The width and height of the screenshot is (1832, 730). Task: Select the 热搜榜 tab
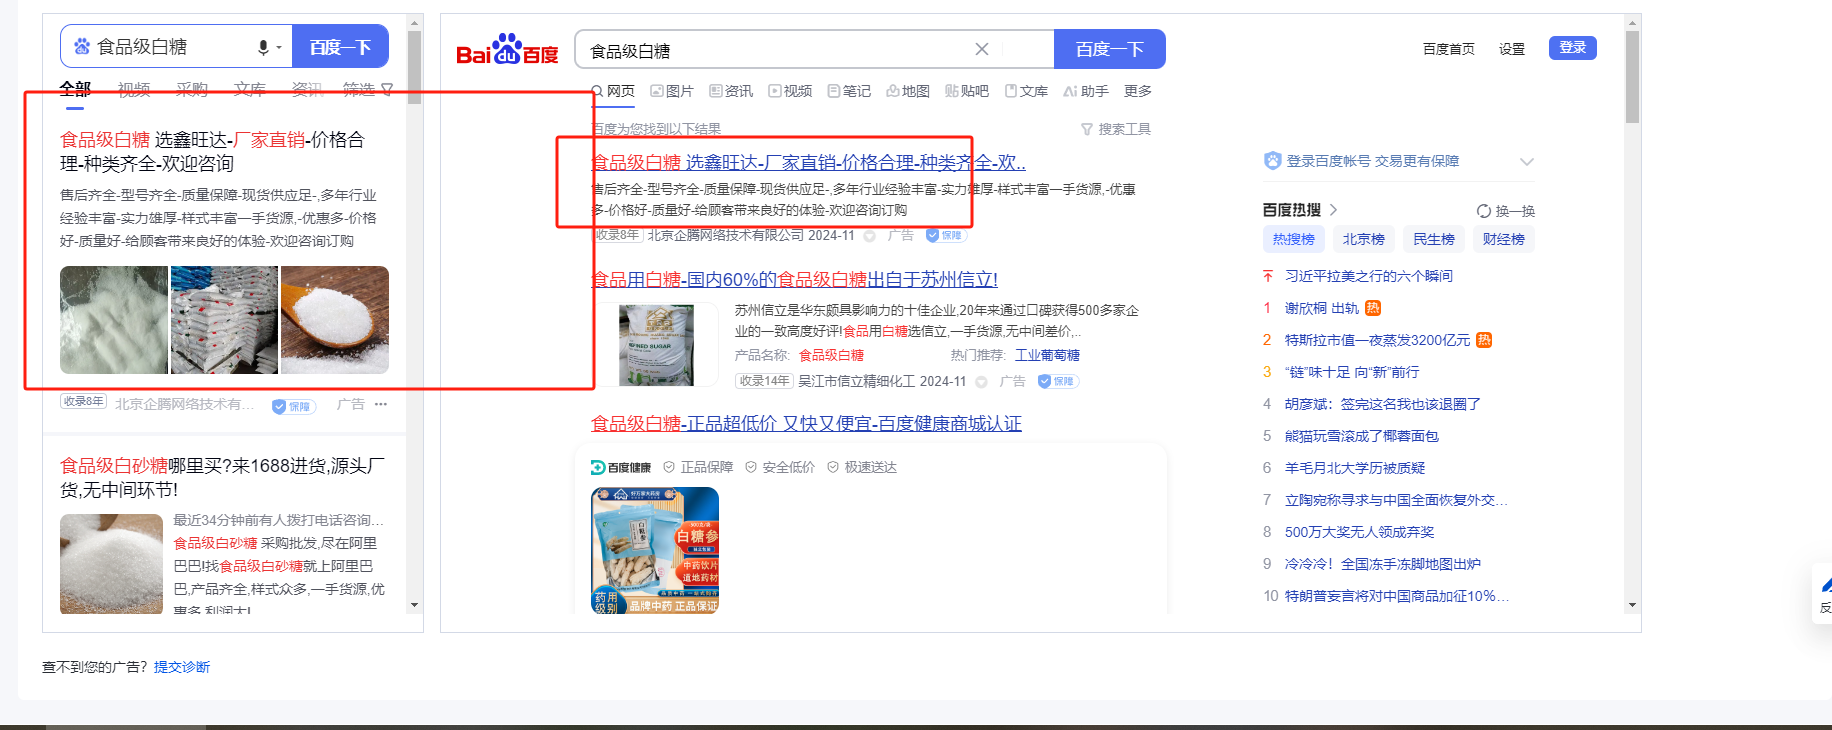(1294, 239)
